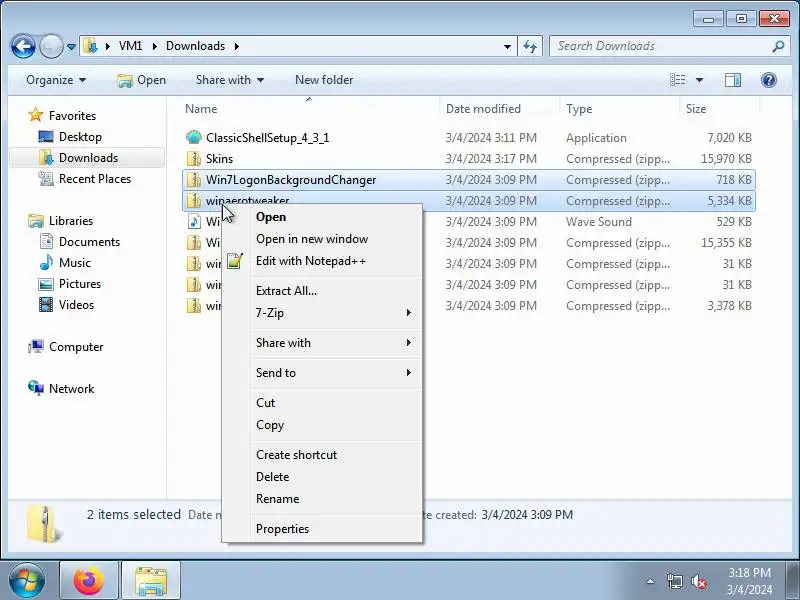Viewport: 800px width, 600px height.
Task: Select the Skins zip folder icon
Action: 194,159
